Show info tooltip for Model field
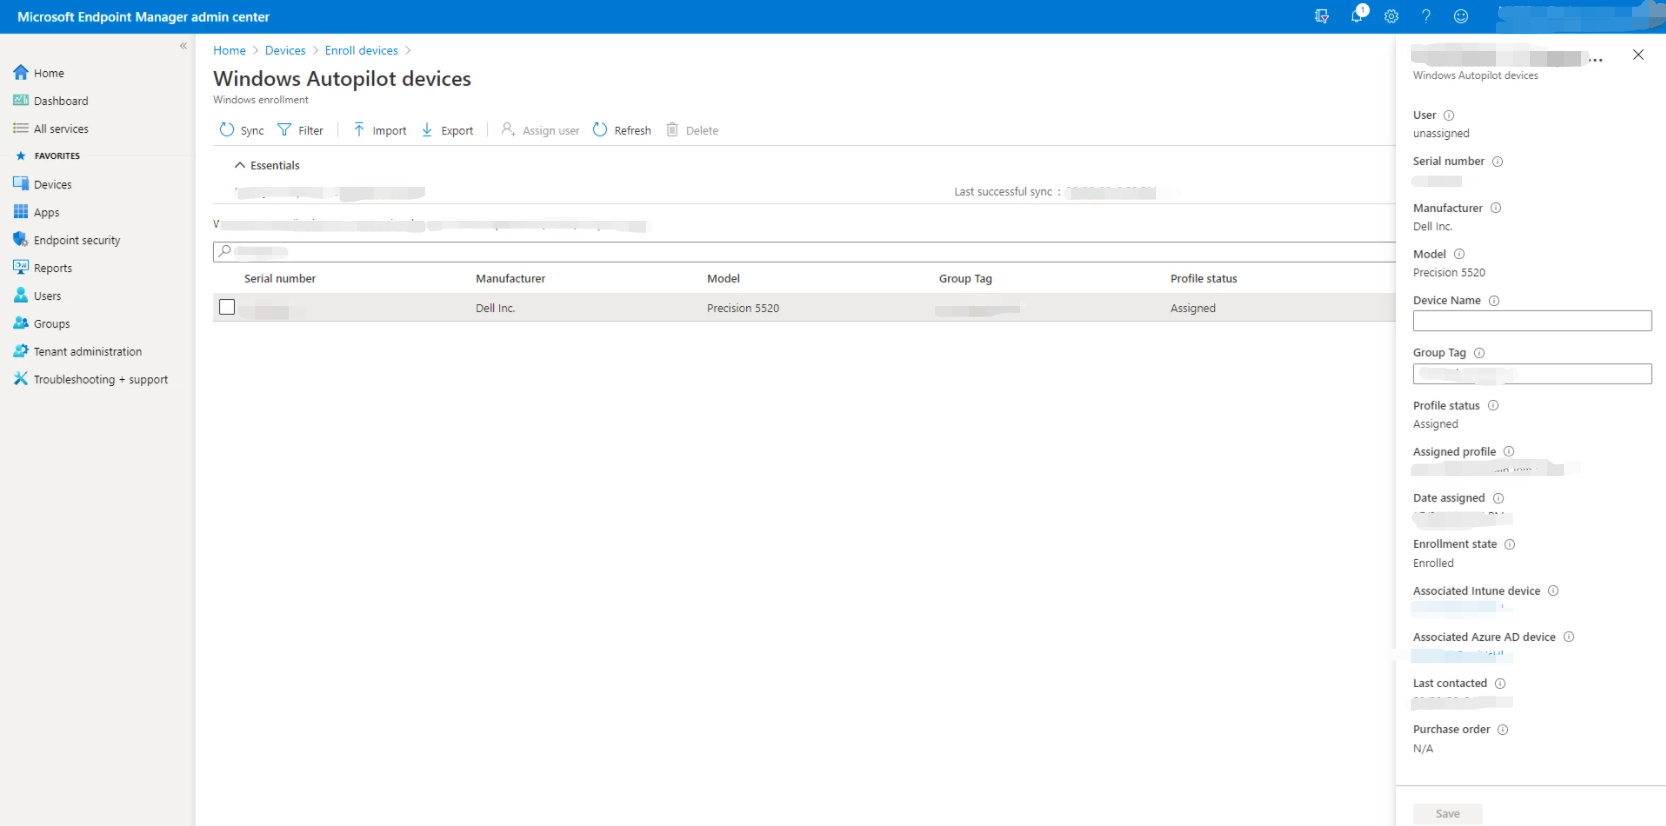1666x826 pixels. (1459, 254)
